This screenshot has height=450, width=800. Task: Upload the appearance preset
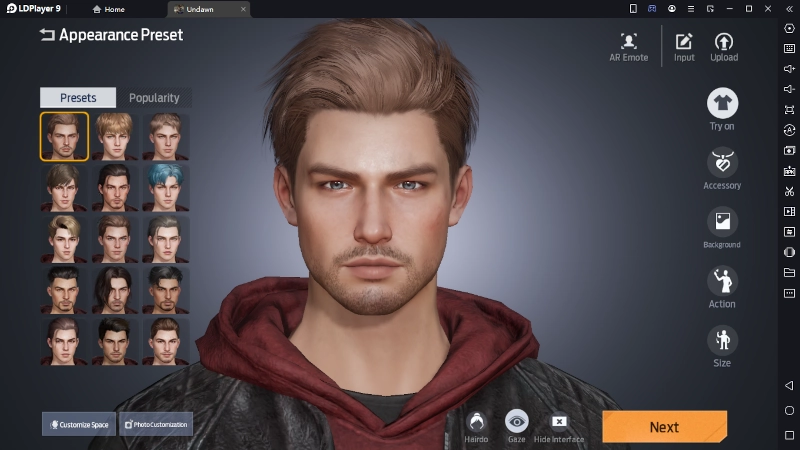point(724,47)
